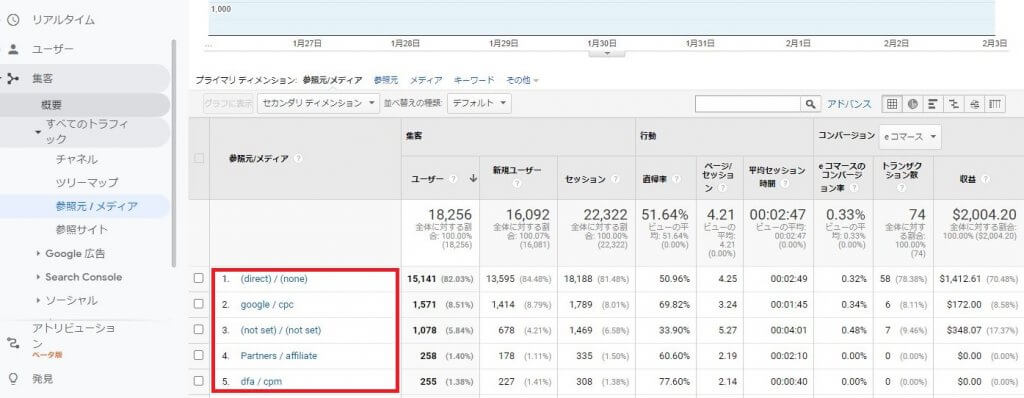Image resolution: width=1024 pixels, height=398 pixels.
Task: Check the box for google / cpc row
Action: (x=199, y=304)
